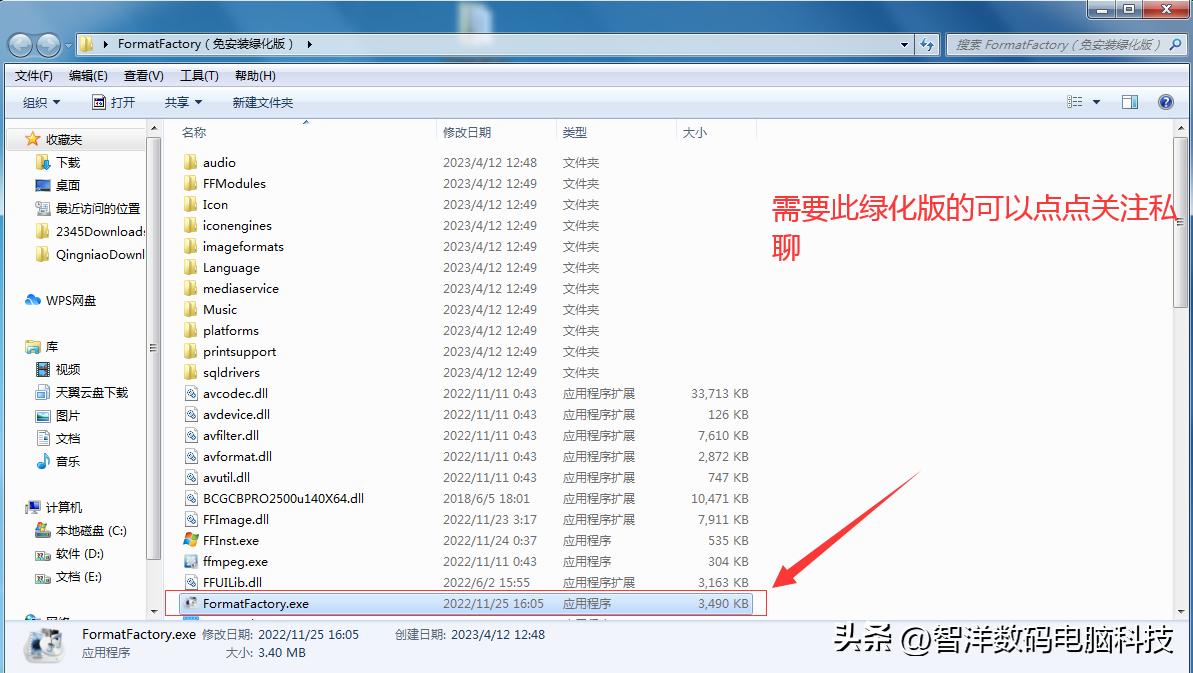Open the 查看(V) menu
The image size is (1193, 673).
click(x=142, y=75)
